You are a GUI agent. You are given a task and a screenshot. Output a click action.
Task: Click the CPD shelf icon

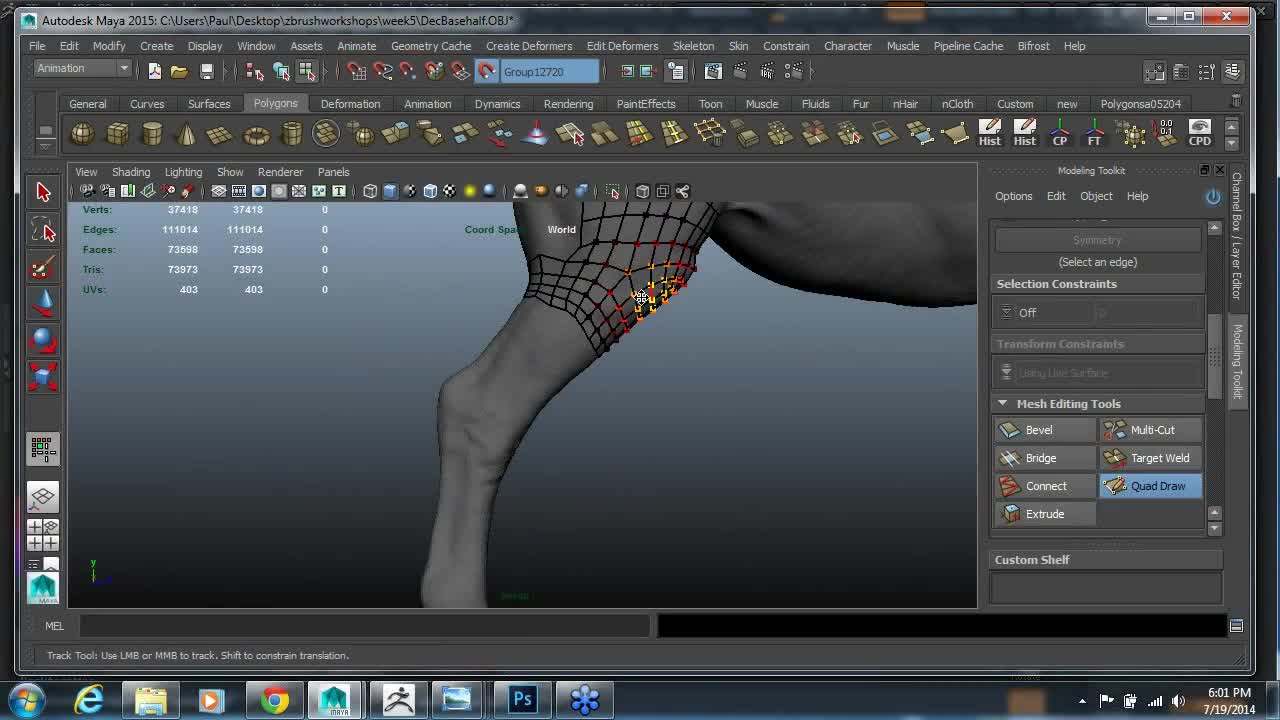pyautogui.click(x=1199, y=133)
